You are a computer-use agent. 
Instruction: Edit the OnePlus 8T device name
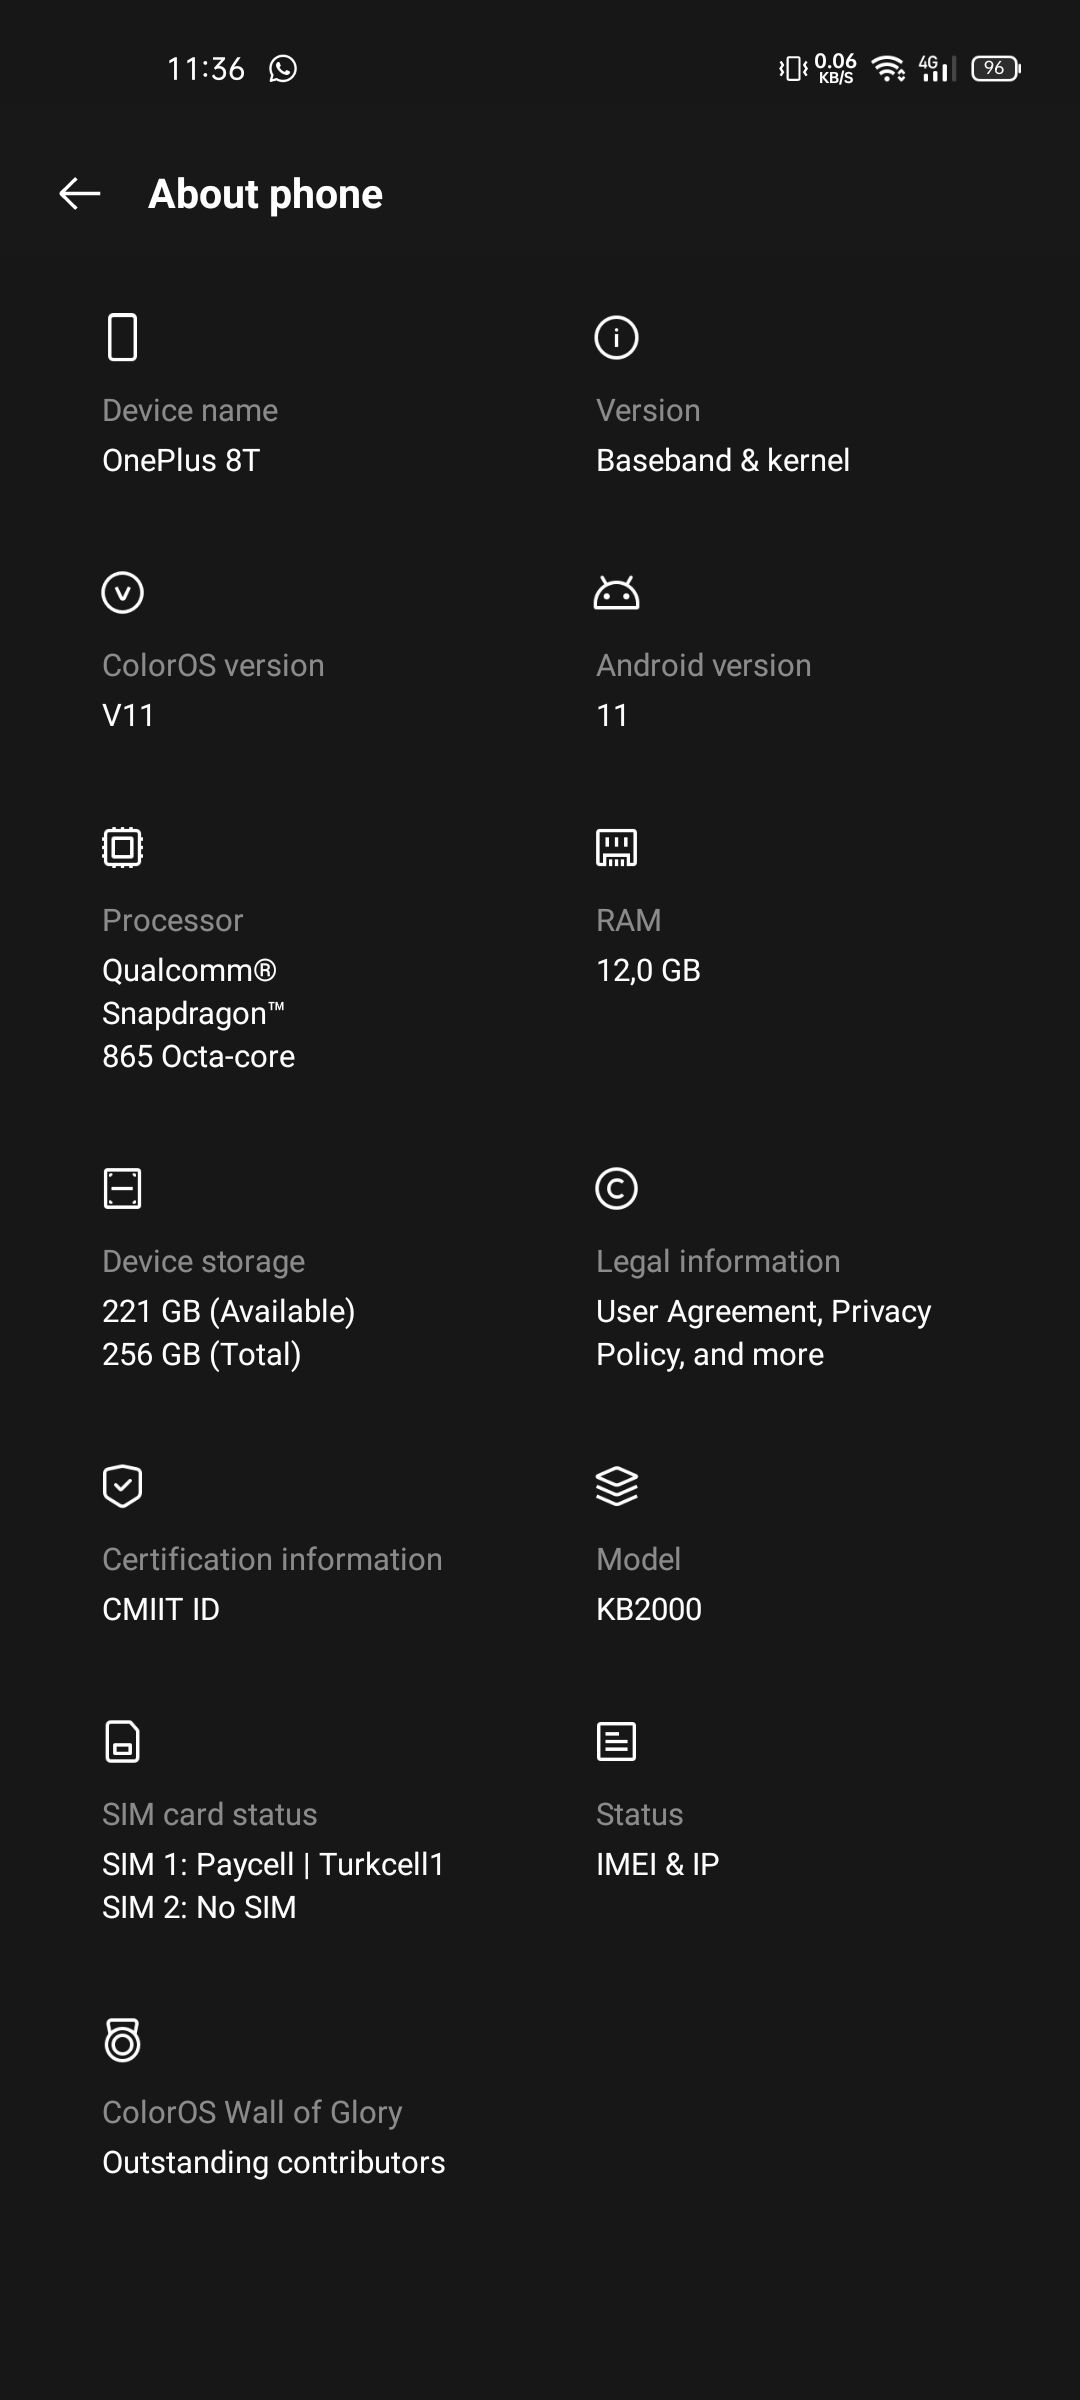pyautogui.click(x=181, y=460)
